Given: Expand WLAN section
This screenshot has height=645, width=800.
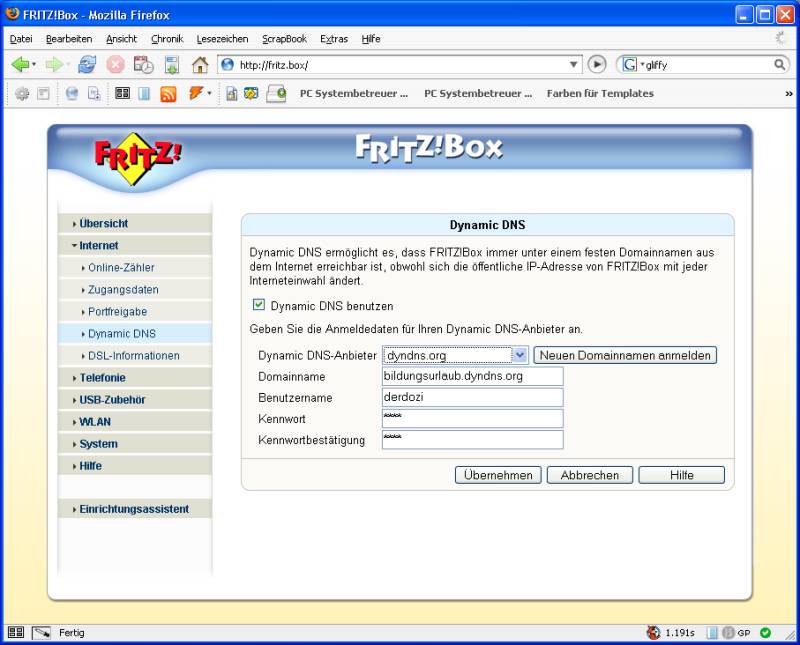Looking at the screenshot, I should [135, 421].
